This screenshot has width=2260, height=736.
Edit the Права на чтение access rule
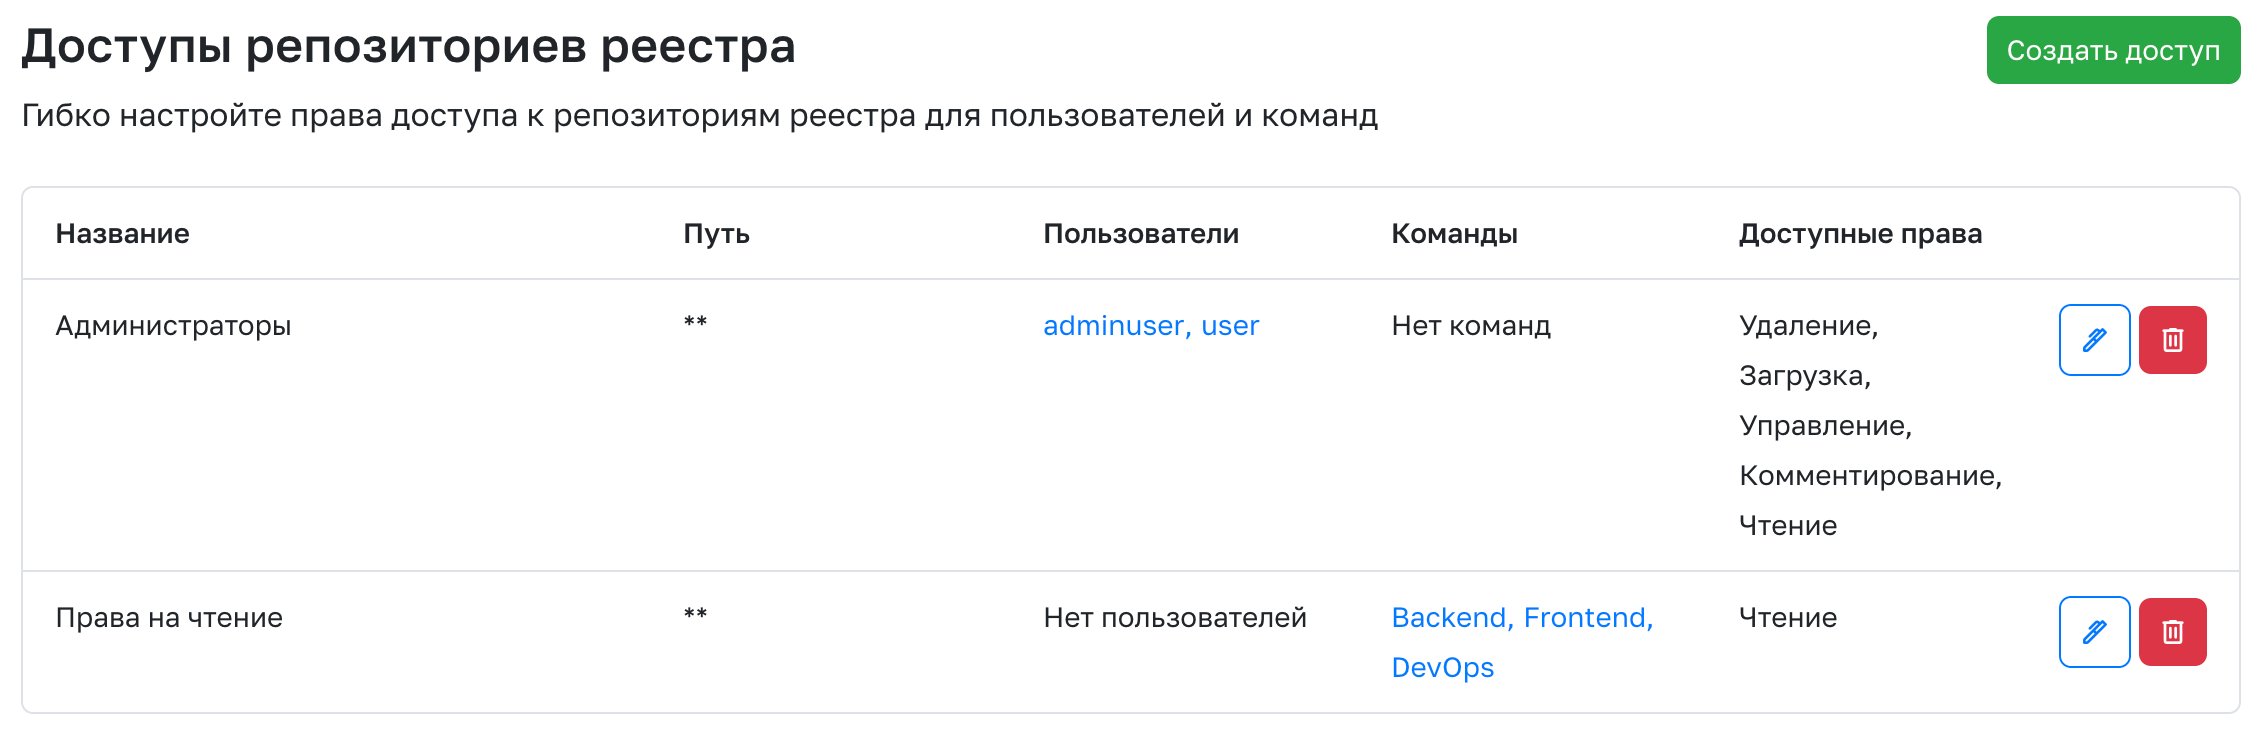click(x=2094, y=632)
